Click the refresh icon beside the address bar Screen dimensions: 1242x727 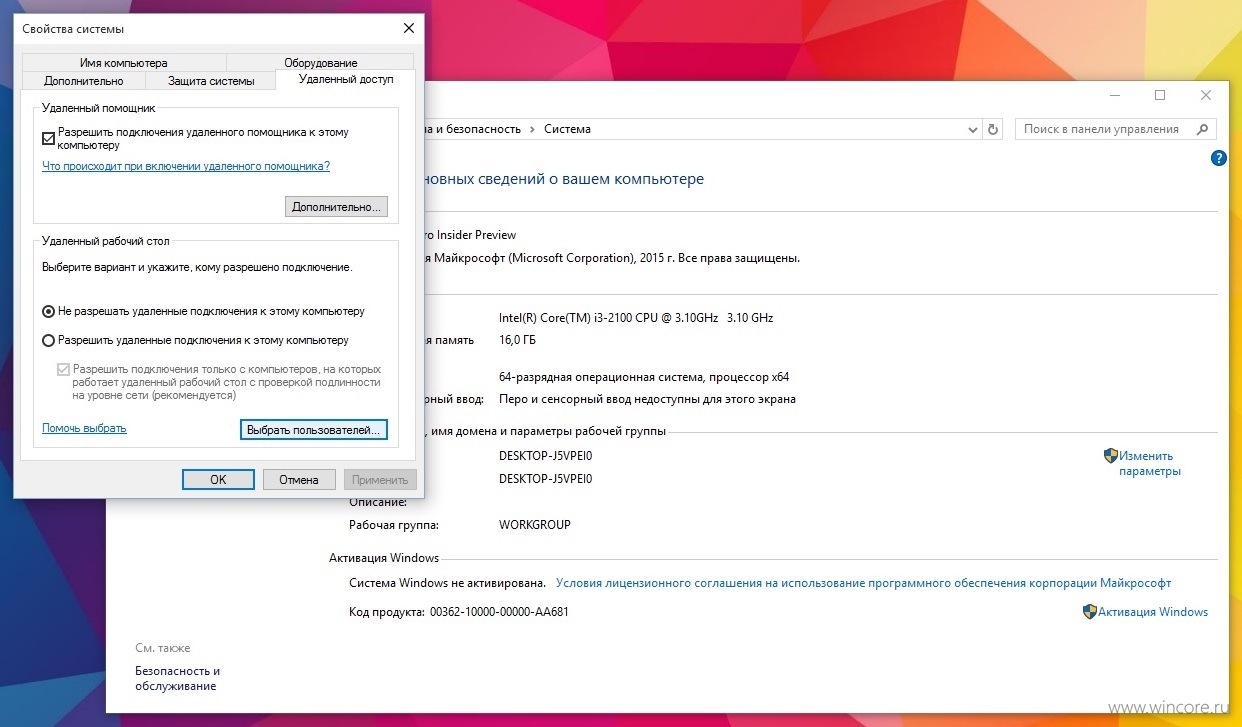point(993,129)
